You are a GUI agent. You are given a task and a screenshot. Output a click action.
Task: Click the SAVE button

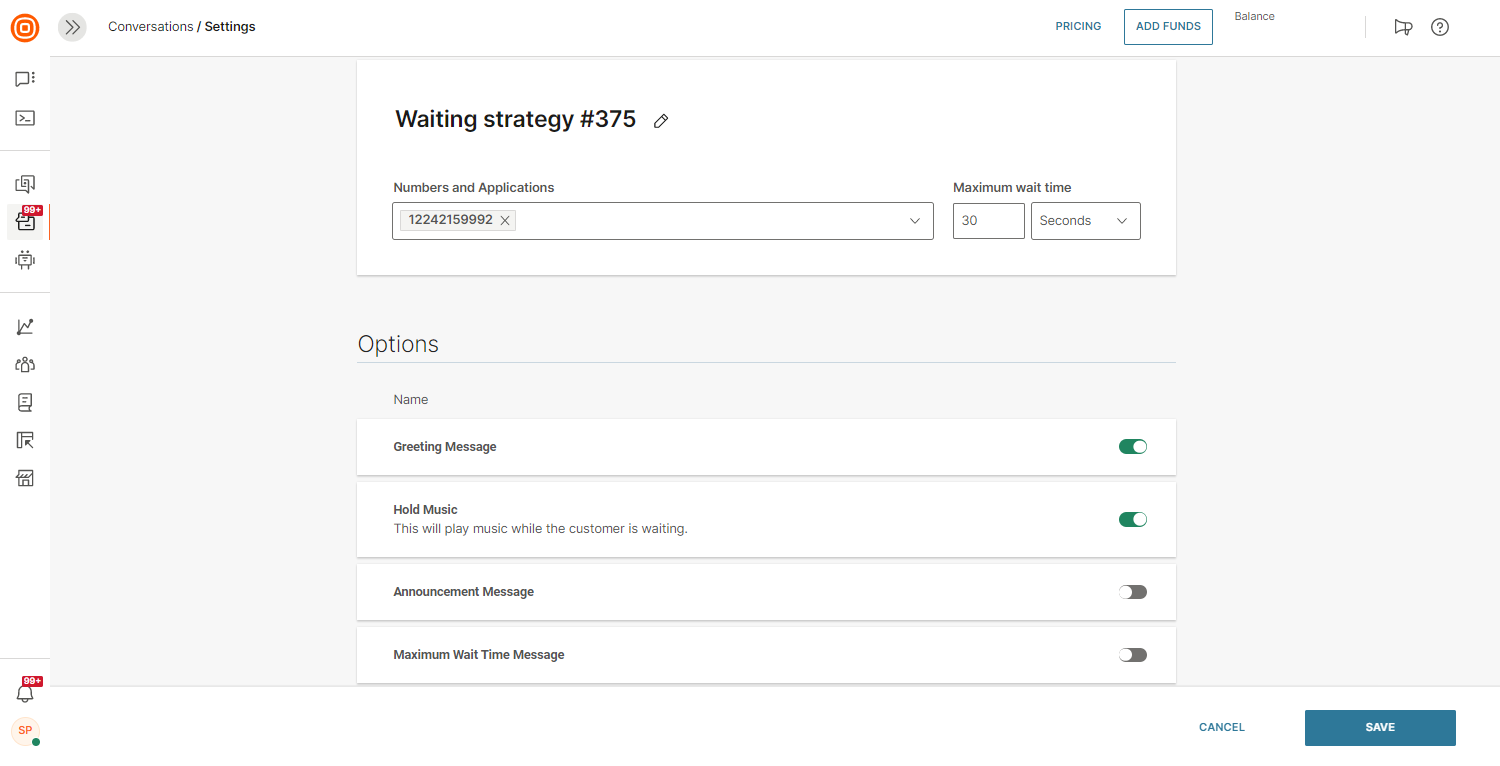(1379, 728)
